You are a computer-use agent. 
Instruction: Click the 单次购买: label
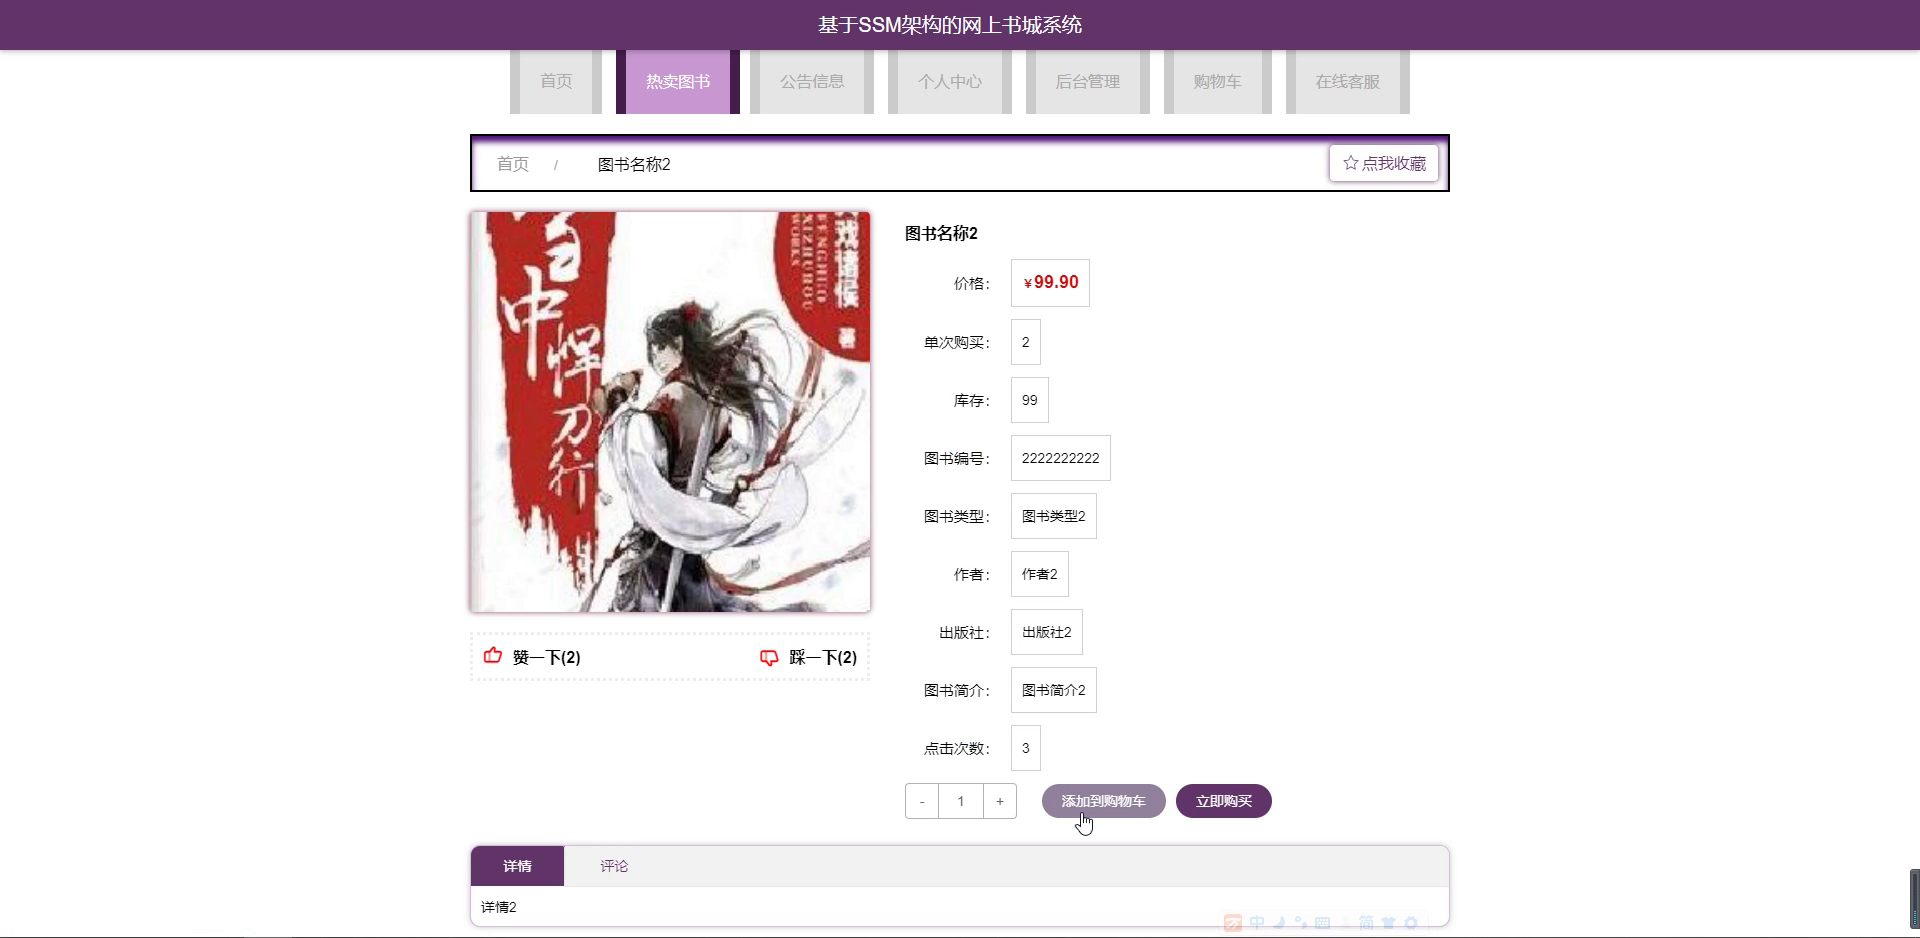coord(957,343)
